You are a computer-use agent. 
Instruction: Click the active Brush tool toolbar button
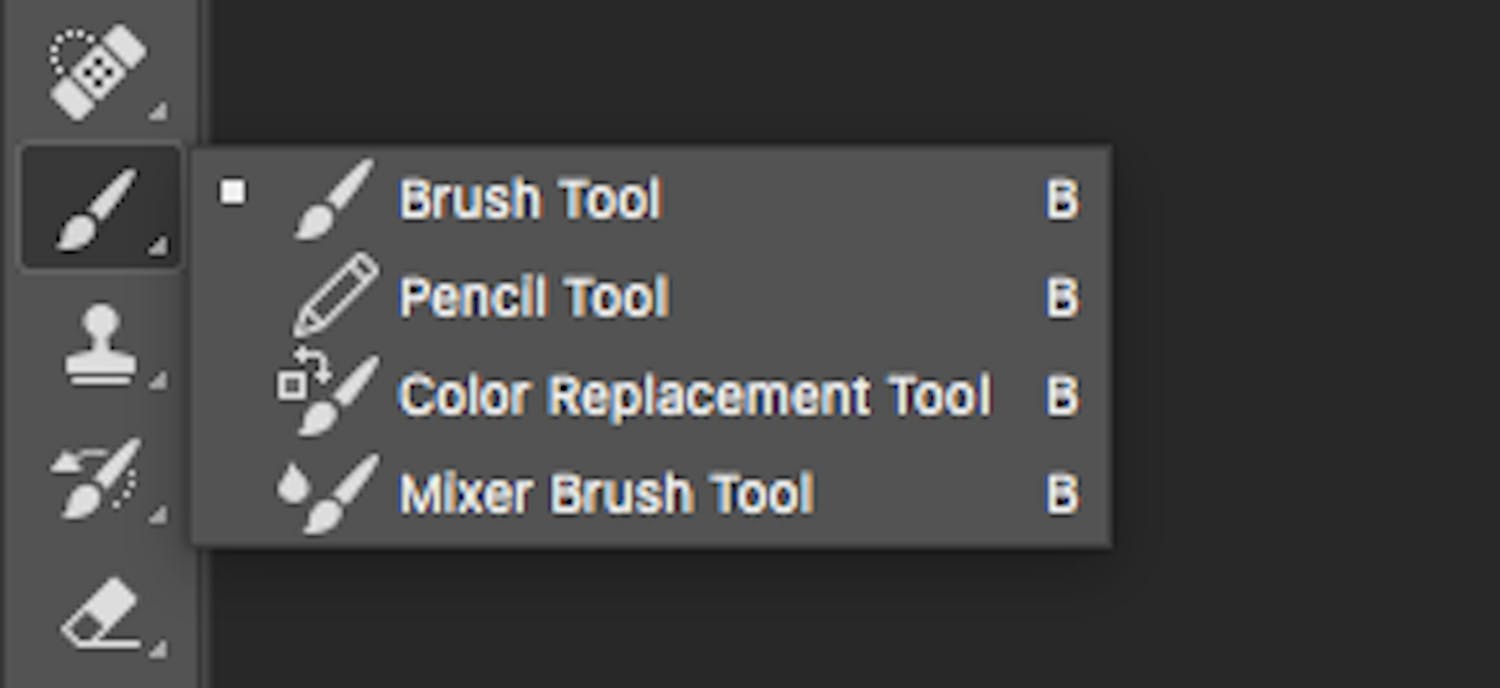pos(99,208)
